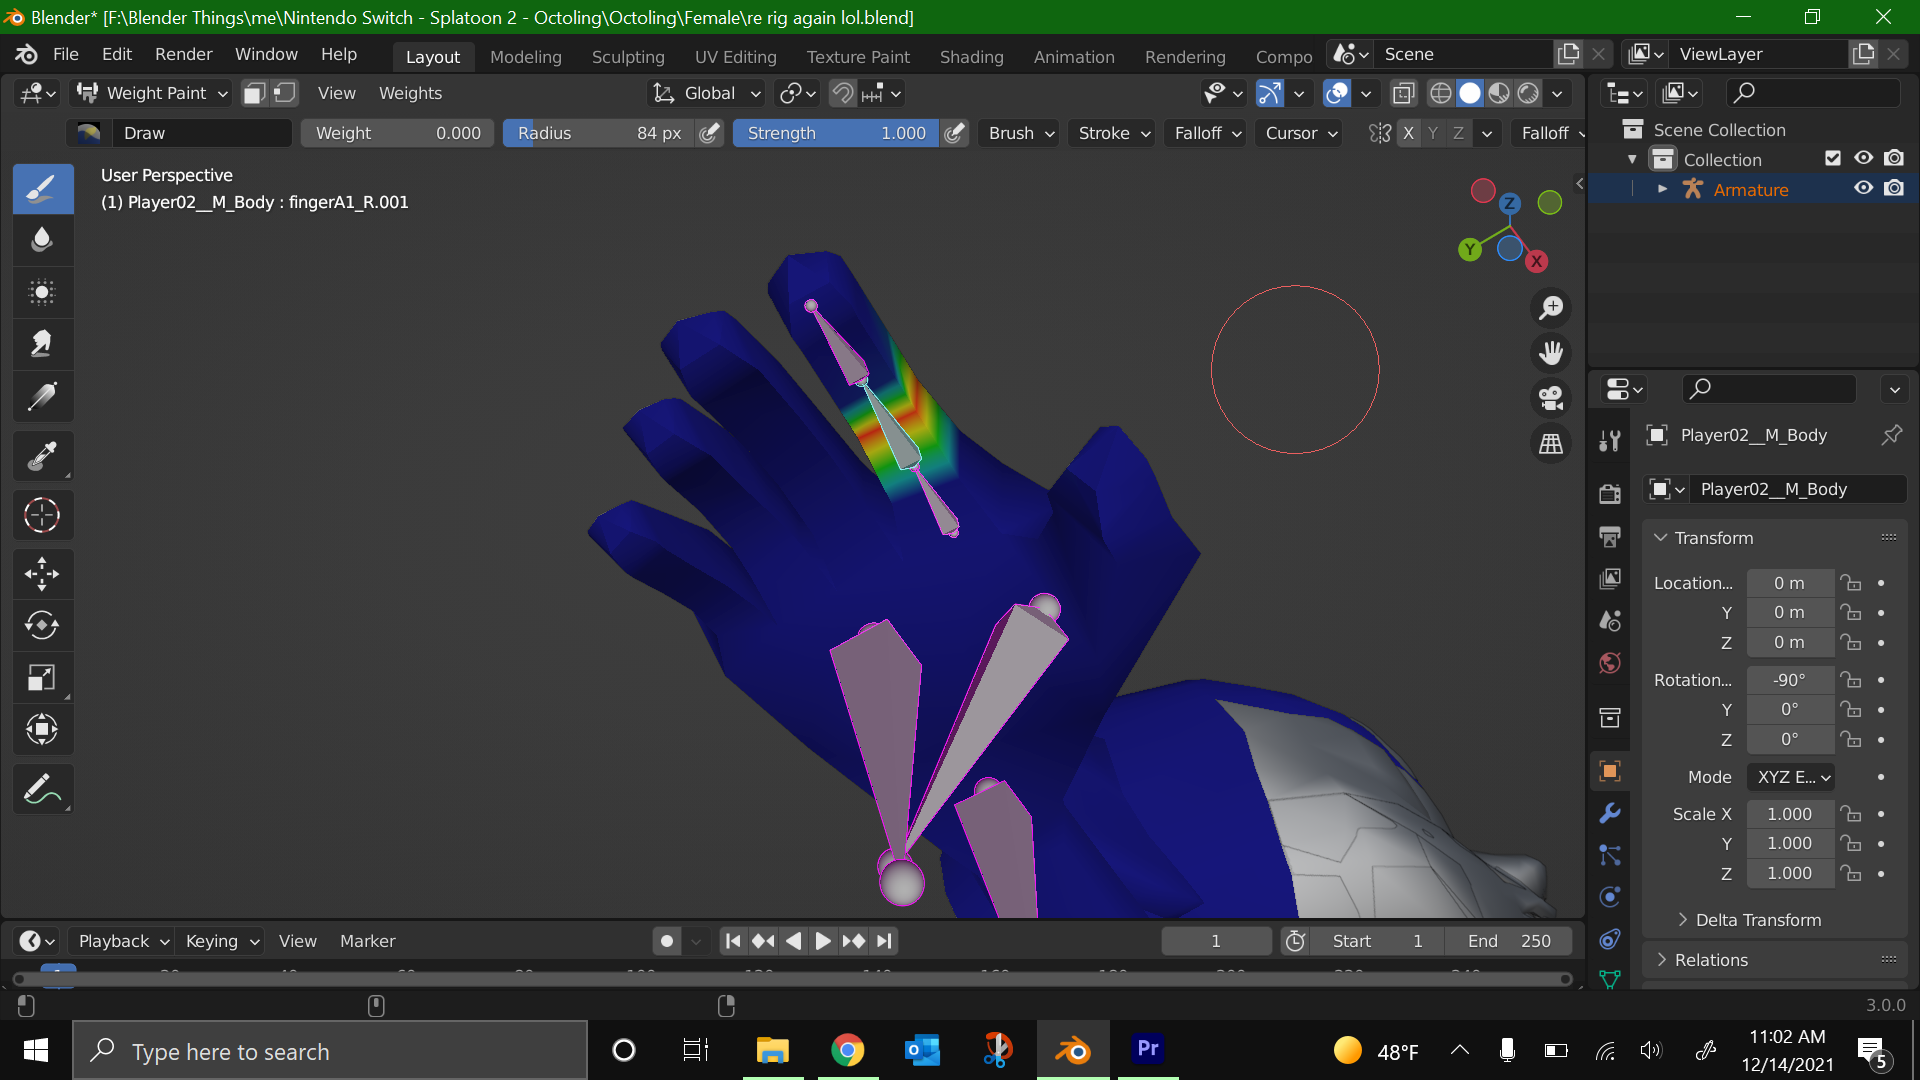The image size is (1920, 1080).
Task: Click the brush Radius slider
Action: click(x=599, y=133)
